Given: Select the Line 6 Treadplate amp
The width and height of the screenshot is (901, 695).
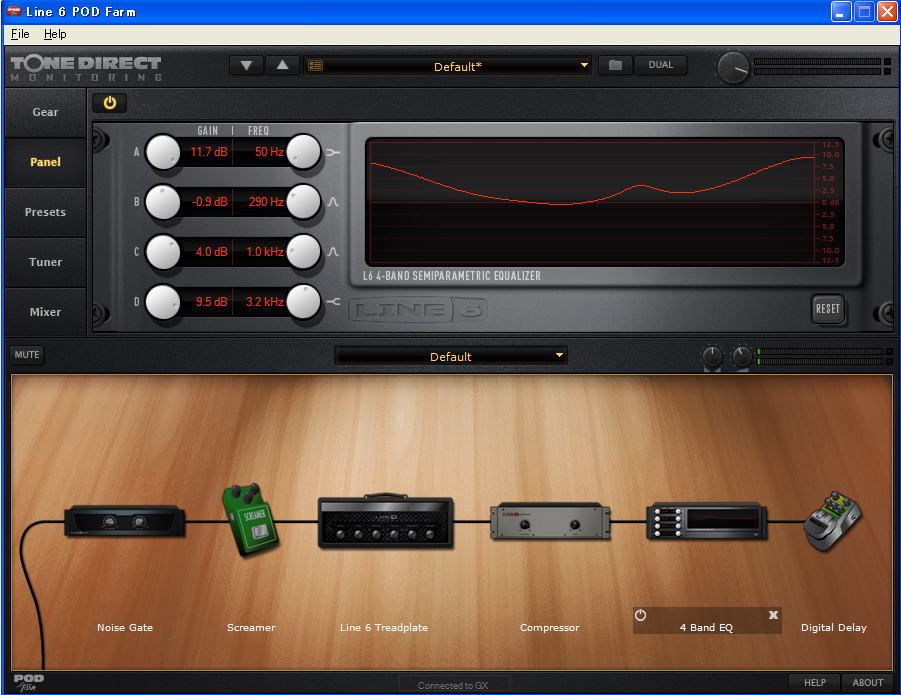Looking at the screenshot, I should [x=386, y=520].
